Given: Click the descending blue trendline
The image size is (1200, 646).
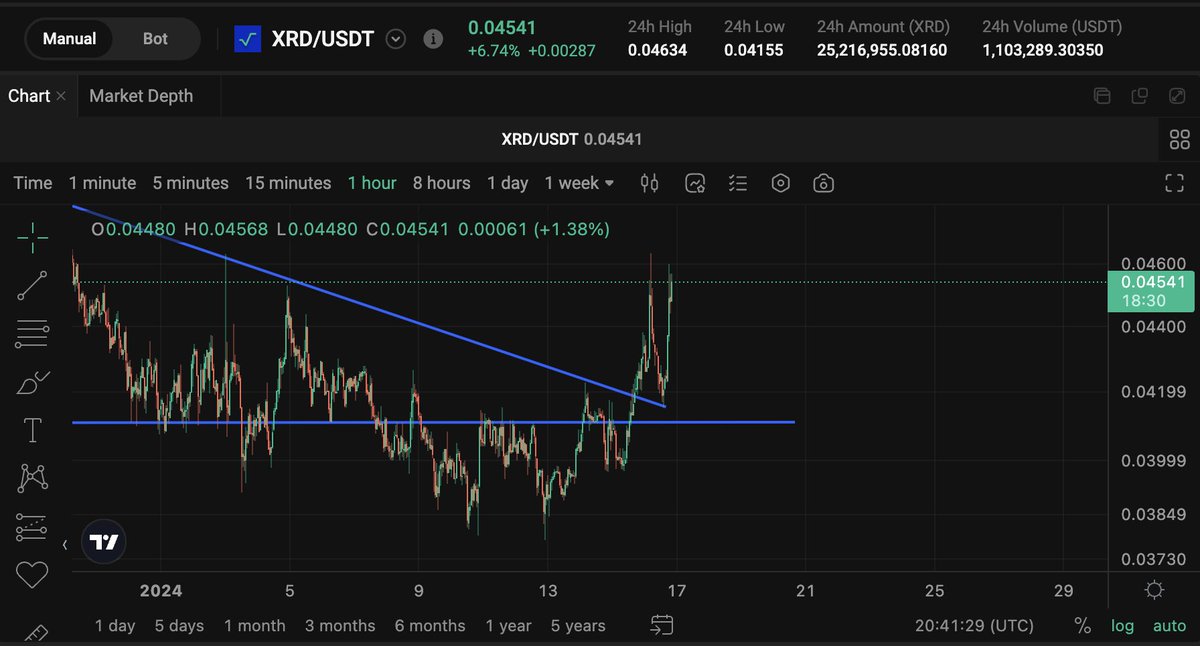Looking at the screenshot, I should [x=370, y=306].
